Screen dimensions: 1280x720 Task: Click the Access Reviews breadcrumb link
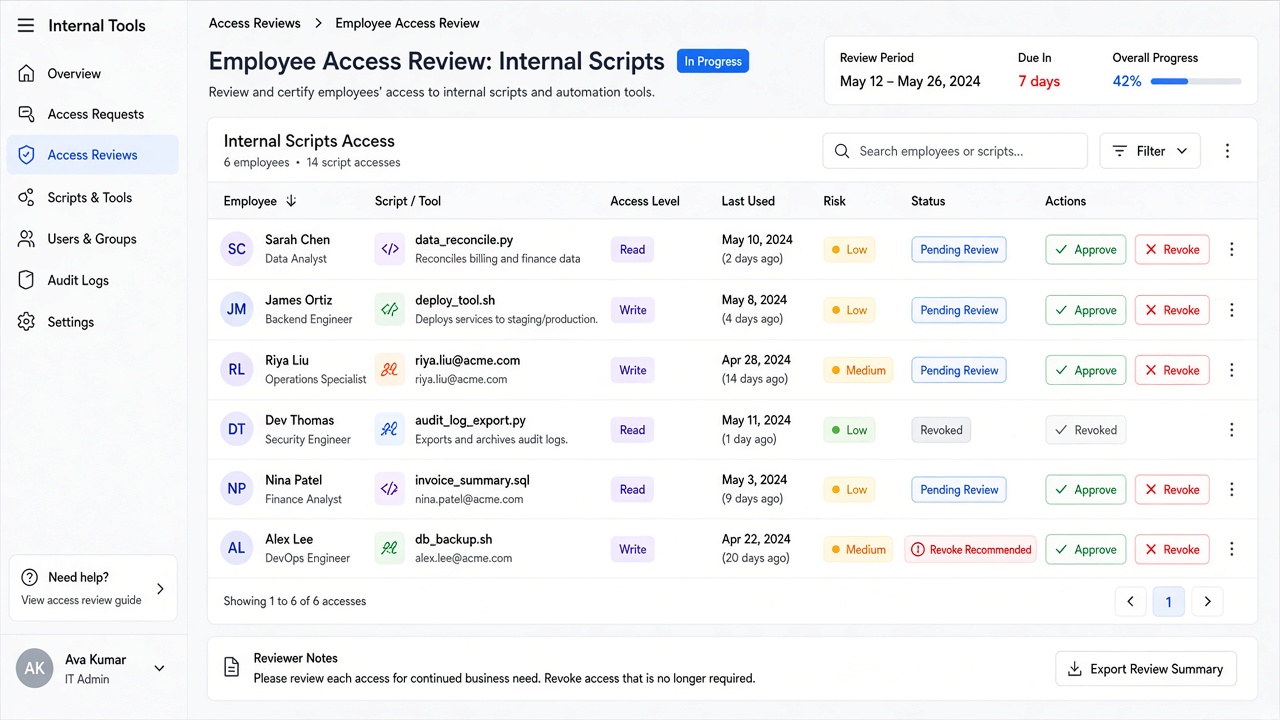click(255, 23)
